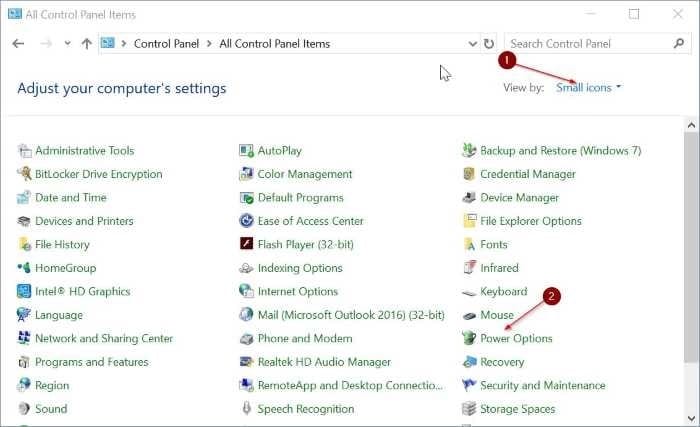Viewport: 700px width, 427px height.
Task: Click the Mail Outlook icon
Action: point(246,314)
